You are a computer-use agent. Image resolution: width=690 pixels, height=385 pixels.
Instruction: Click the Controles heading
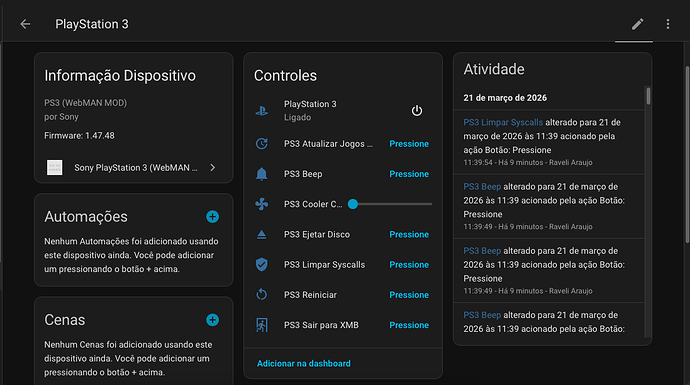[x=285, y=76]
